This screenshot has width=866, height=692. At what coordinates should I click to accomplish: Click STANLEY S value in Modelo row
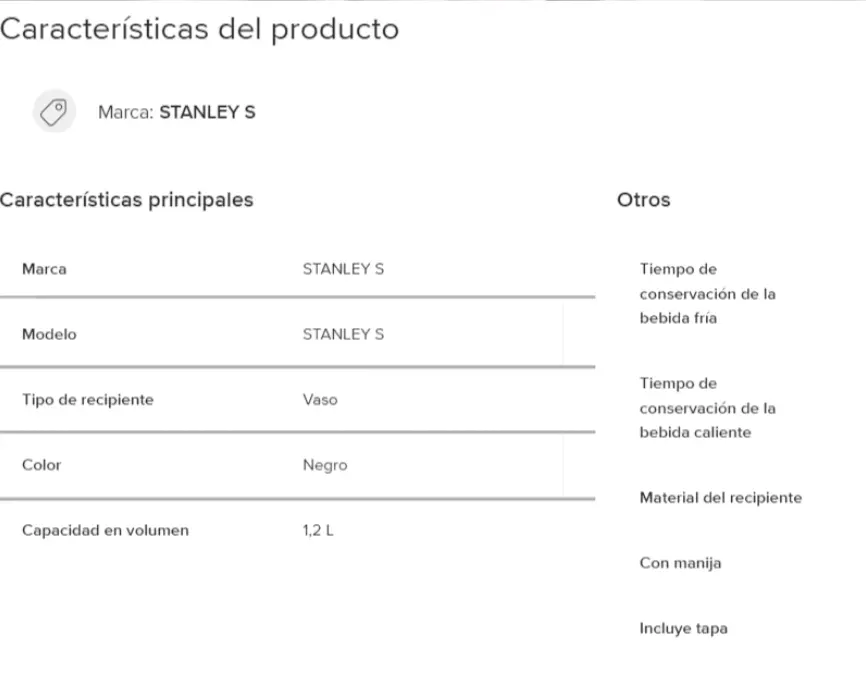(343, 334)
